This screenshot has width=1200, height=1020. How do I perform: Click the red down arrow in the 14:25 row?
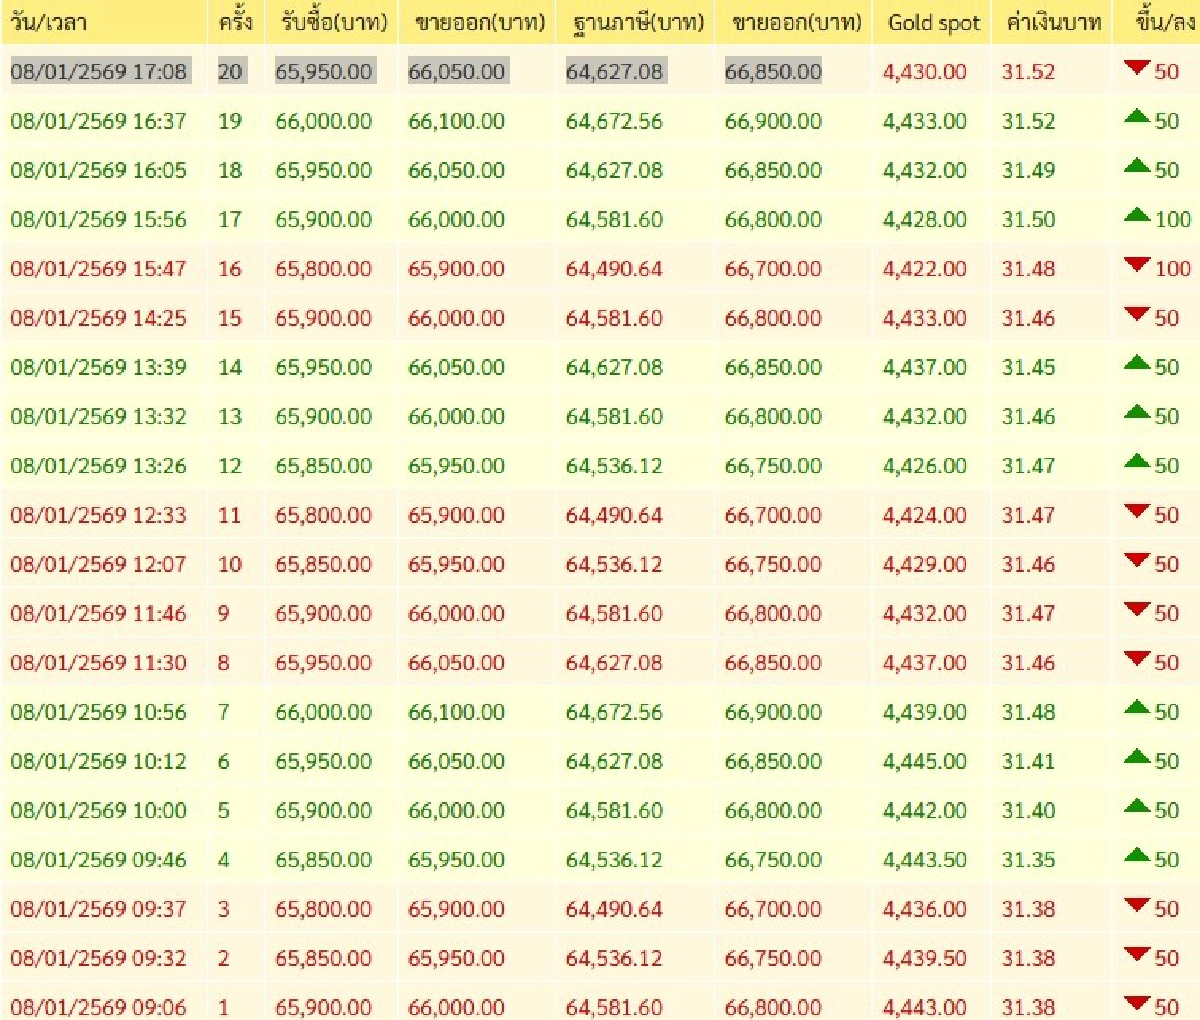pos(1136,314)
